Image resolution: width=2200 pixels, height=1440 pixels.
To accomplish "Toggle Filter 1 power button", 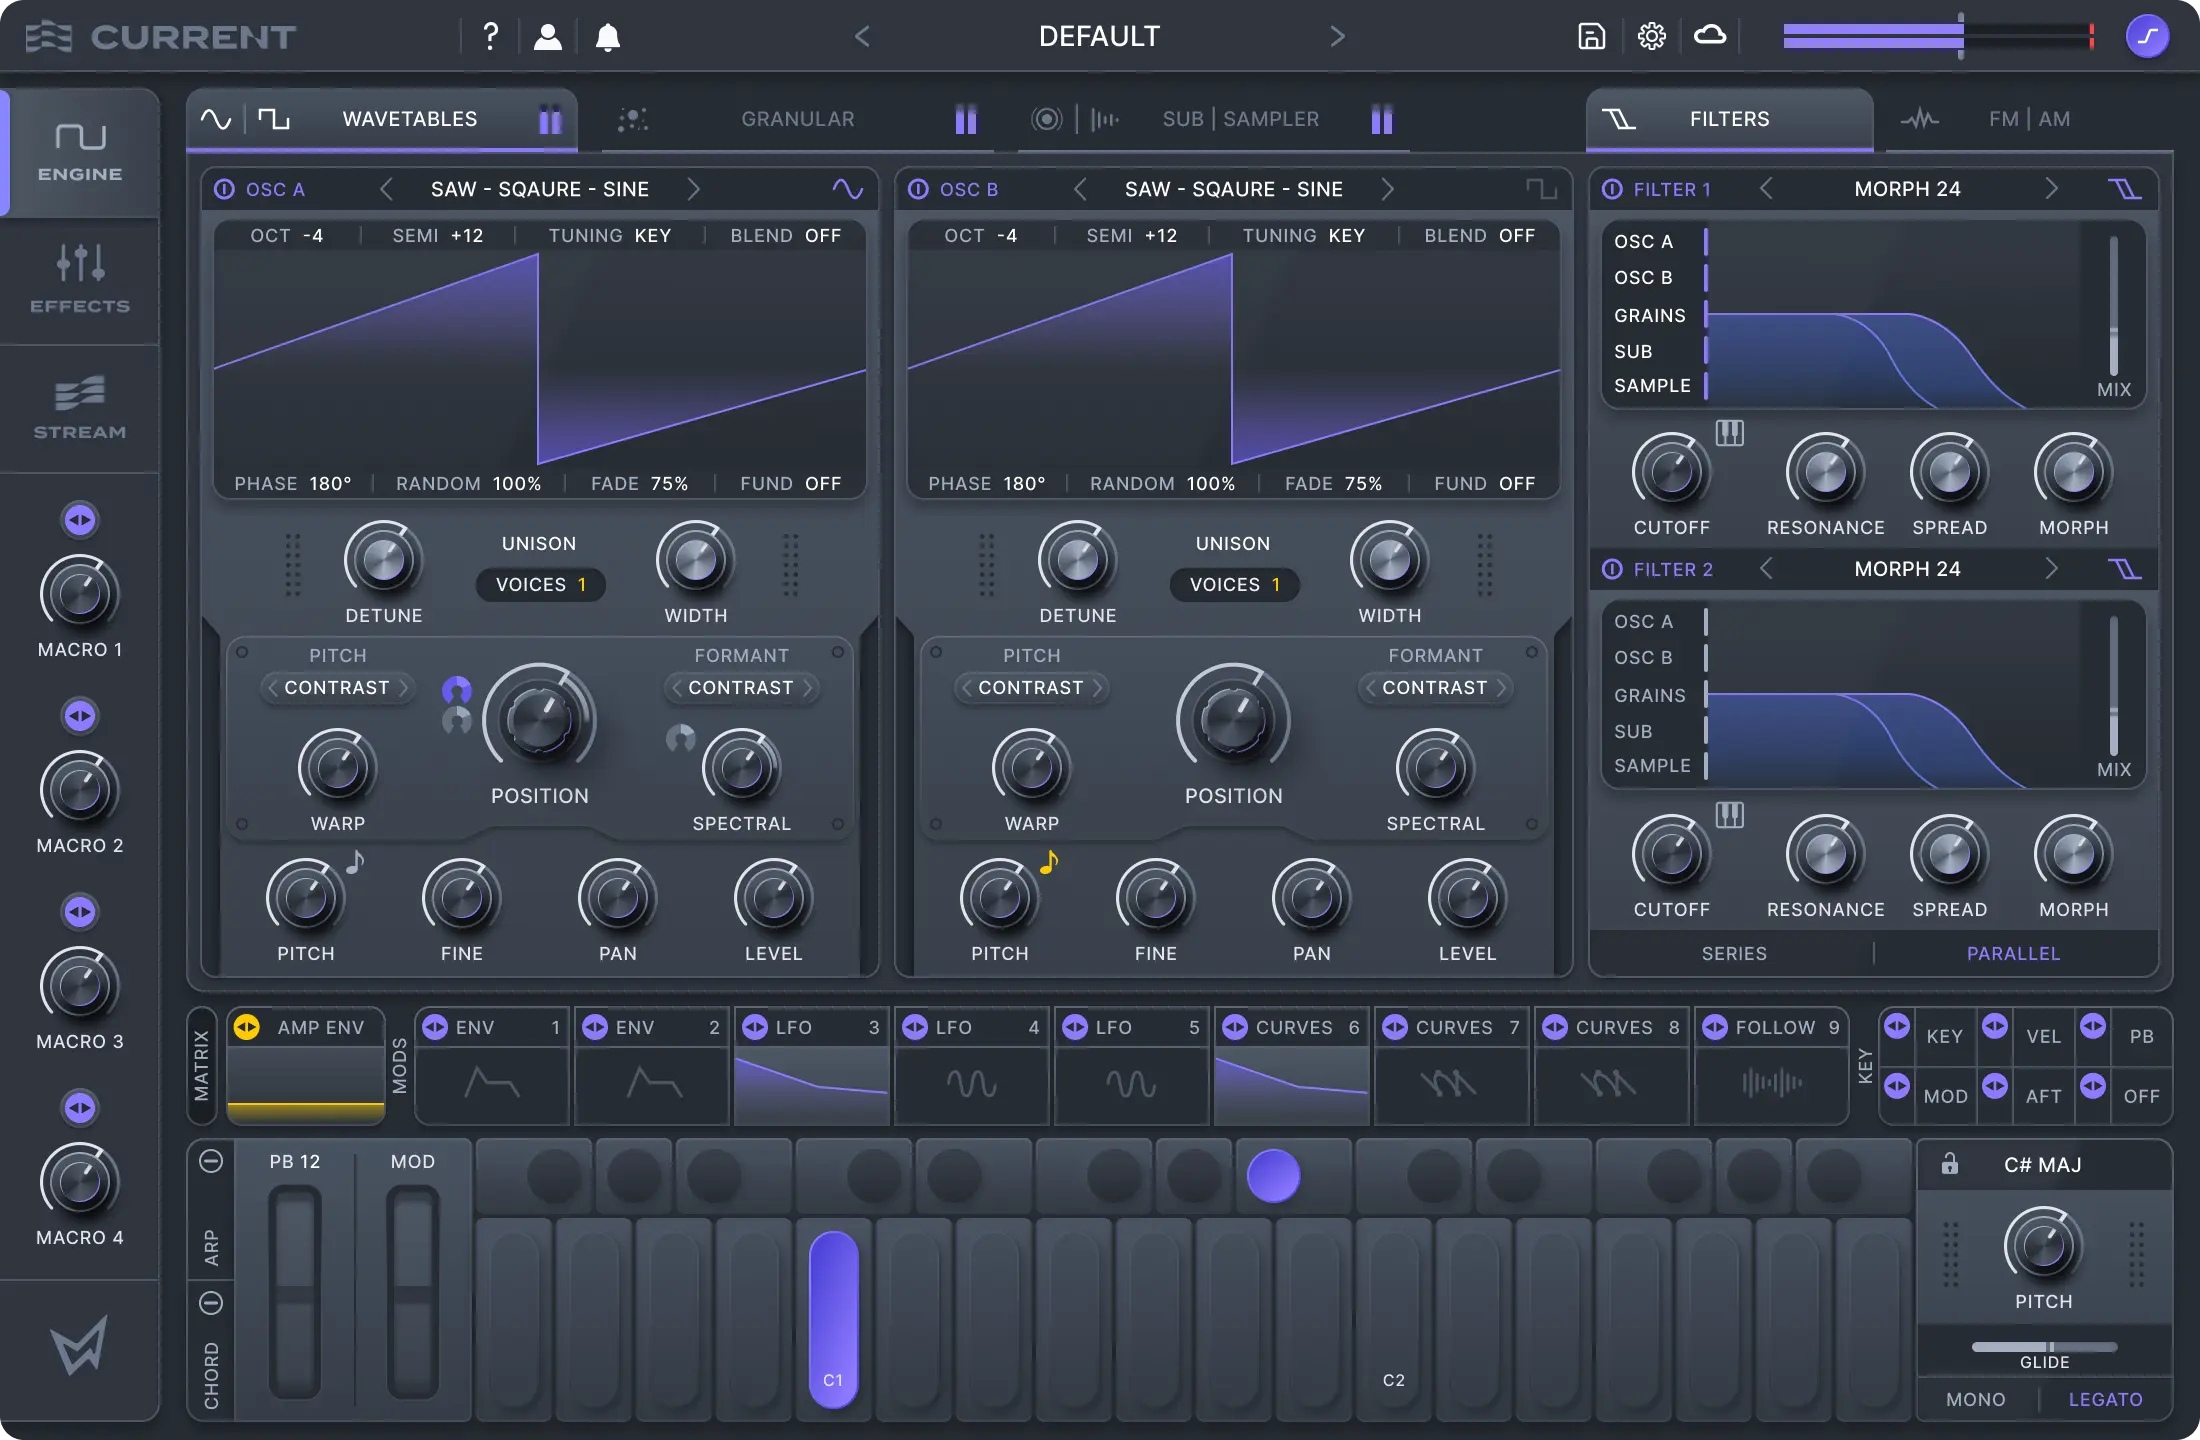I will coord(1612,189).
